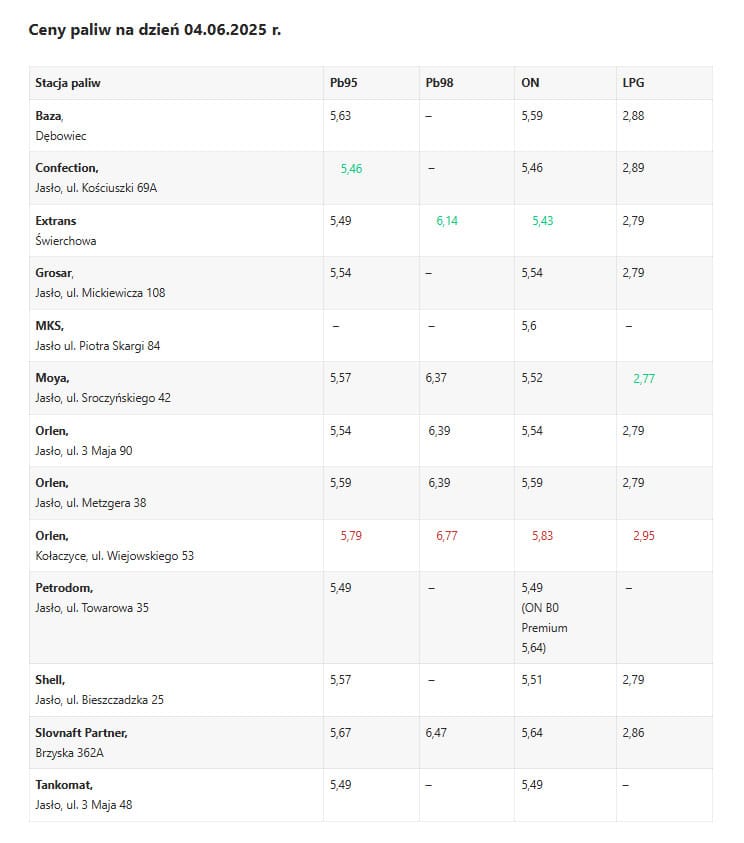Click Orlen address ul. Metzgera 38
Viewport: 744px width, 843px height.
tap(90, 503)
